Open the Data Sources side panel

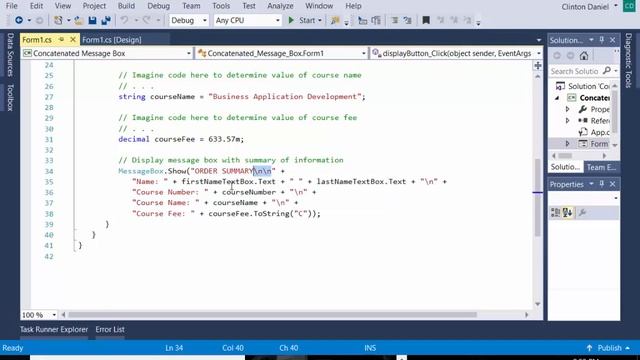click(10, 55)
